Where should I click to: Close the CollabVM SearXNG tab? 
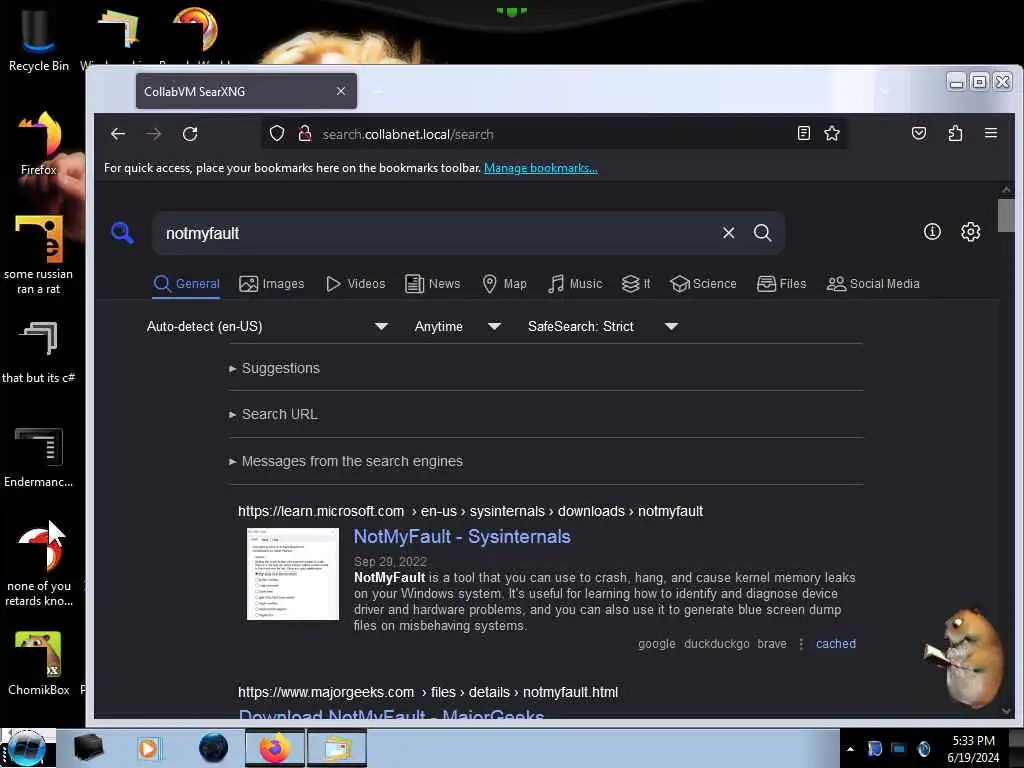(341, 91)
